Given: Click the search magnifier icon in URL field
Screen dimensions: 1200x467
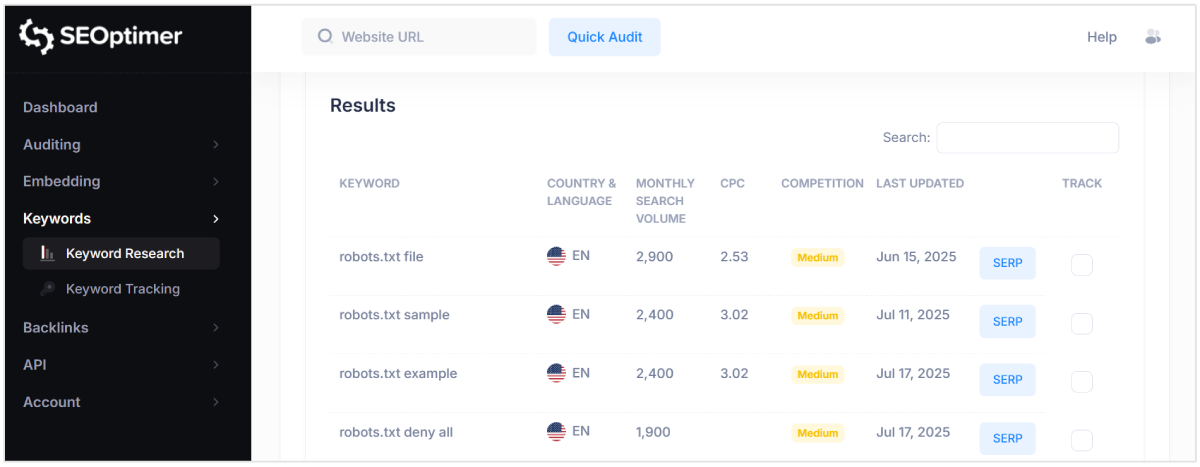Looking at the screenshot, I should pos(325,37).
